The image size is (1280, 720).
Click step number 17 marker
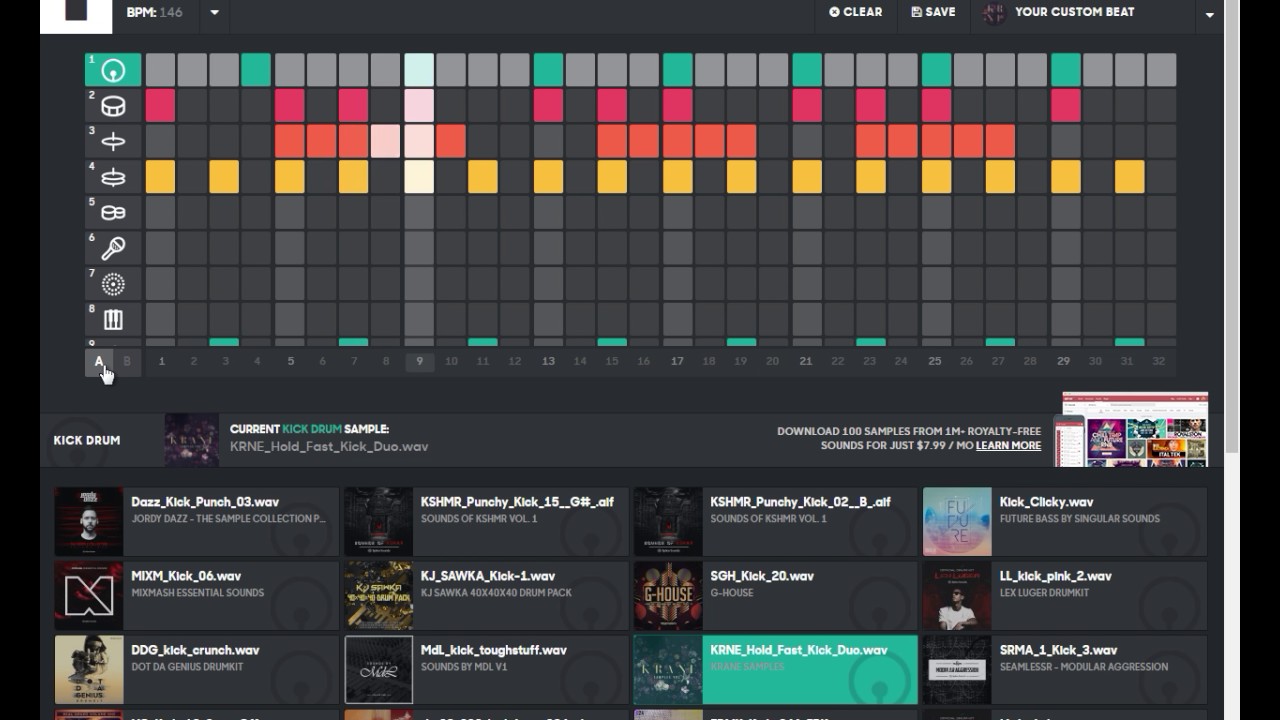(x=677, y=361)
